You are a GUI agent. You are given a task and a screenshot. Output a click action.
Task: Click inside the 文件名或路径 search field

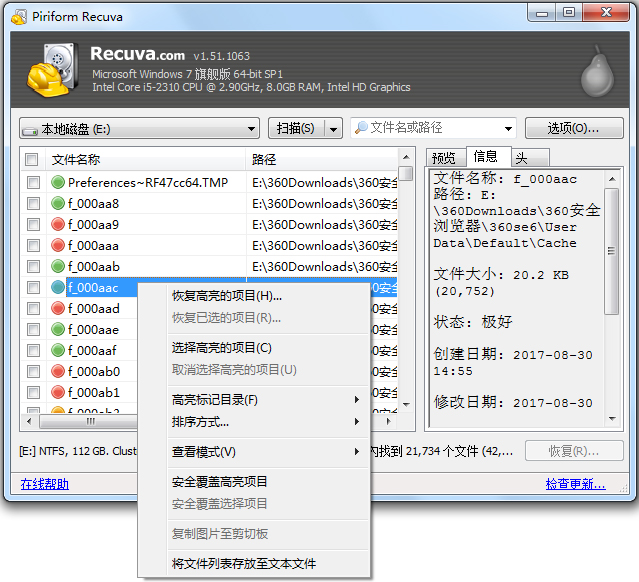(435, 128)
